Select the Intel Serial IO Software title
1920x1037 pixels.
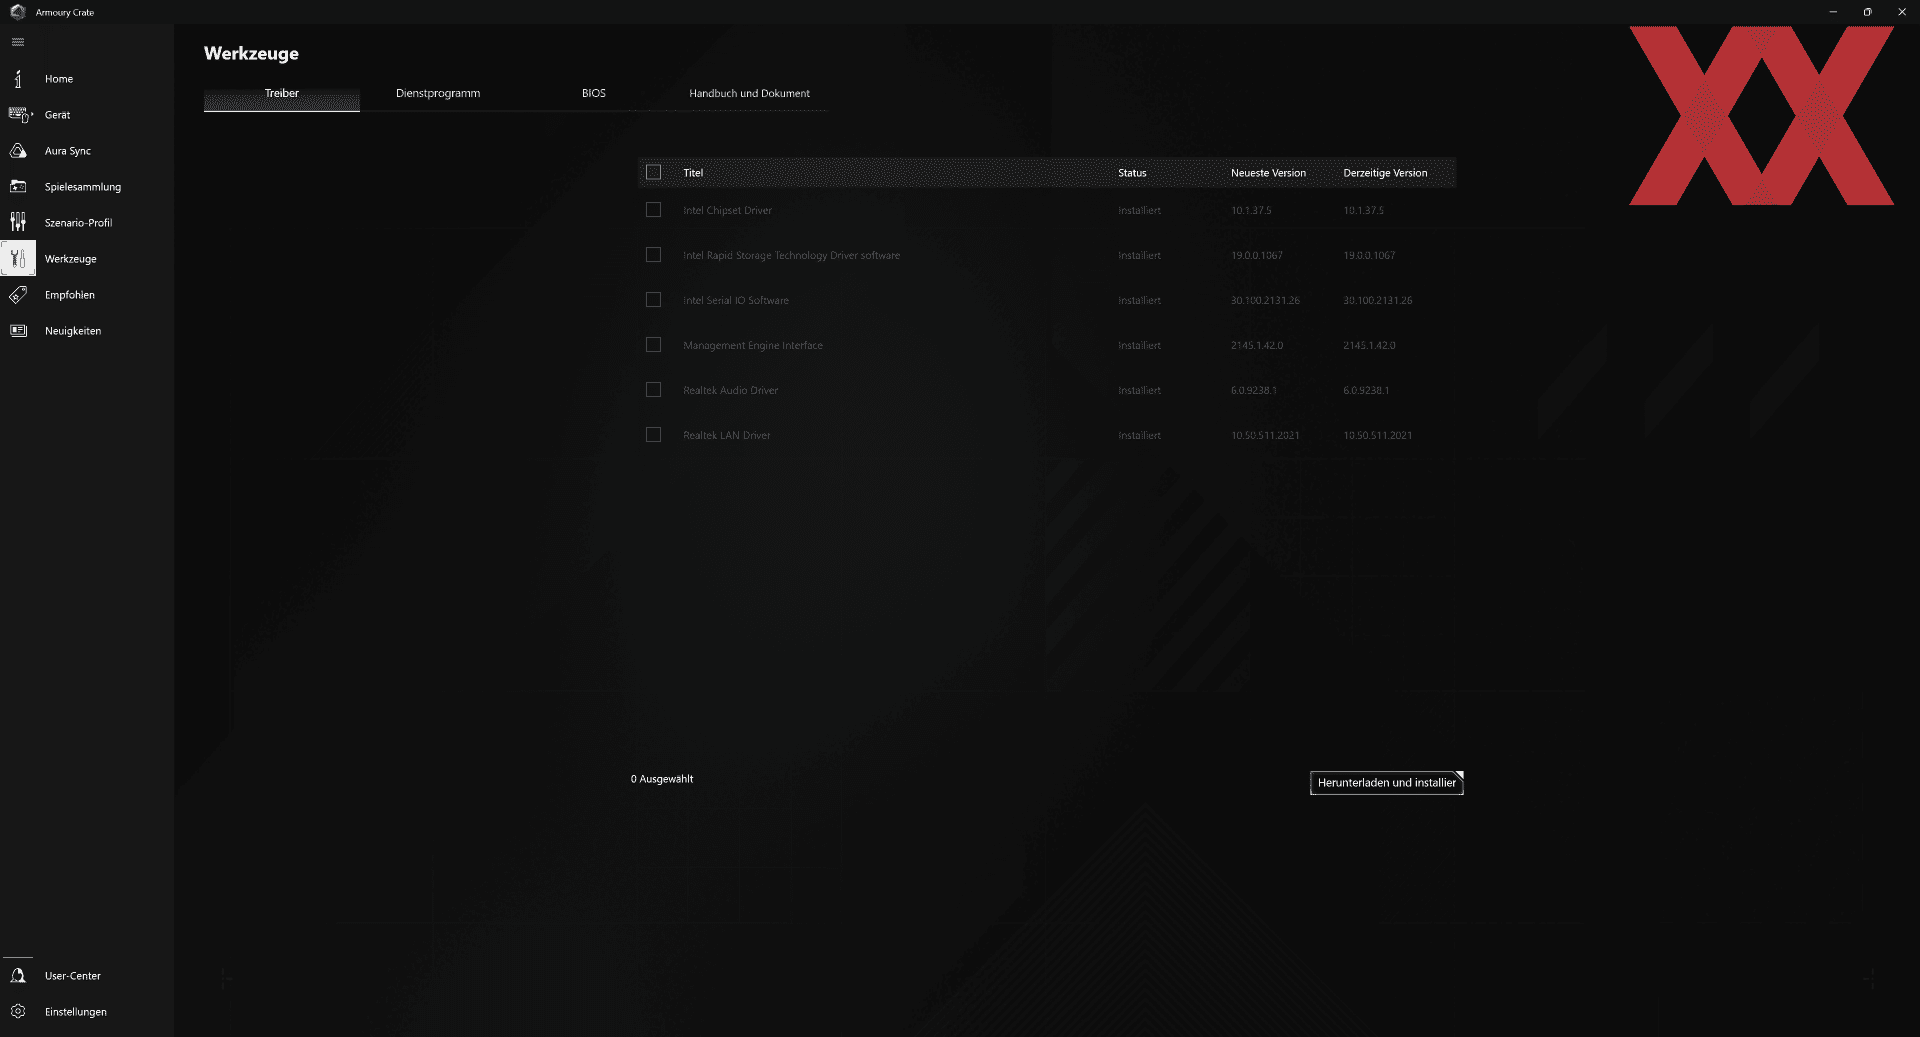[x=736, y=301]
